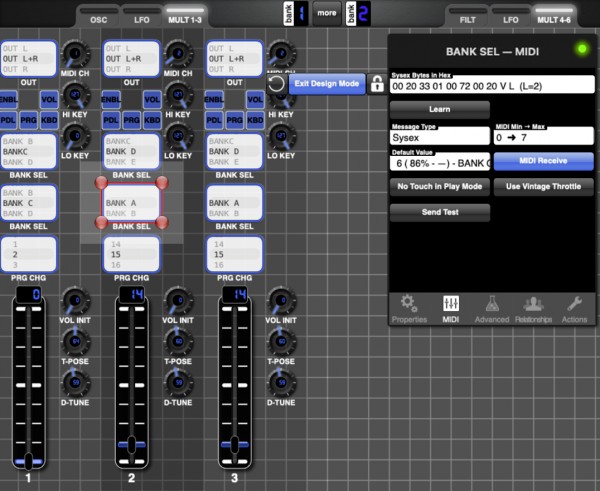Screen dimensions: 600x491
Task: Click the Send Test button
Action: [x=440, y=212]
